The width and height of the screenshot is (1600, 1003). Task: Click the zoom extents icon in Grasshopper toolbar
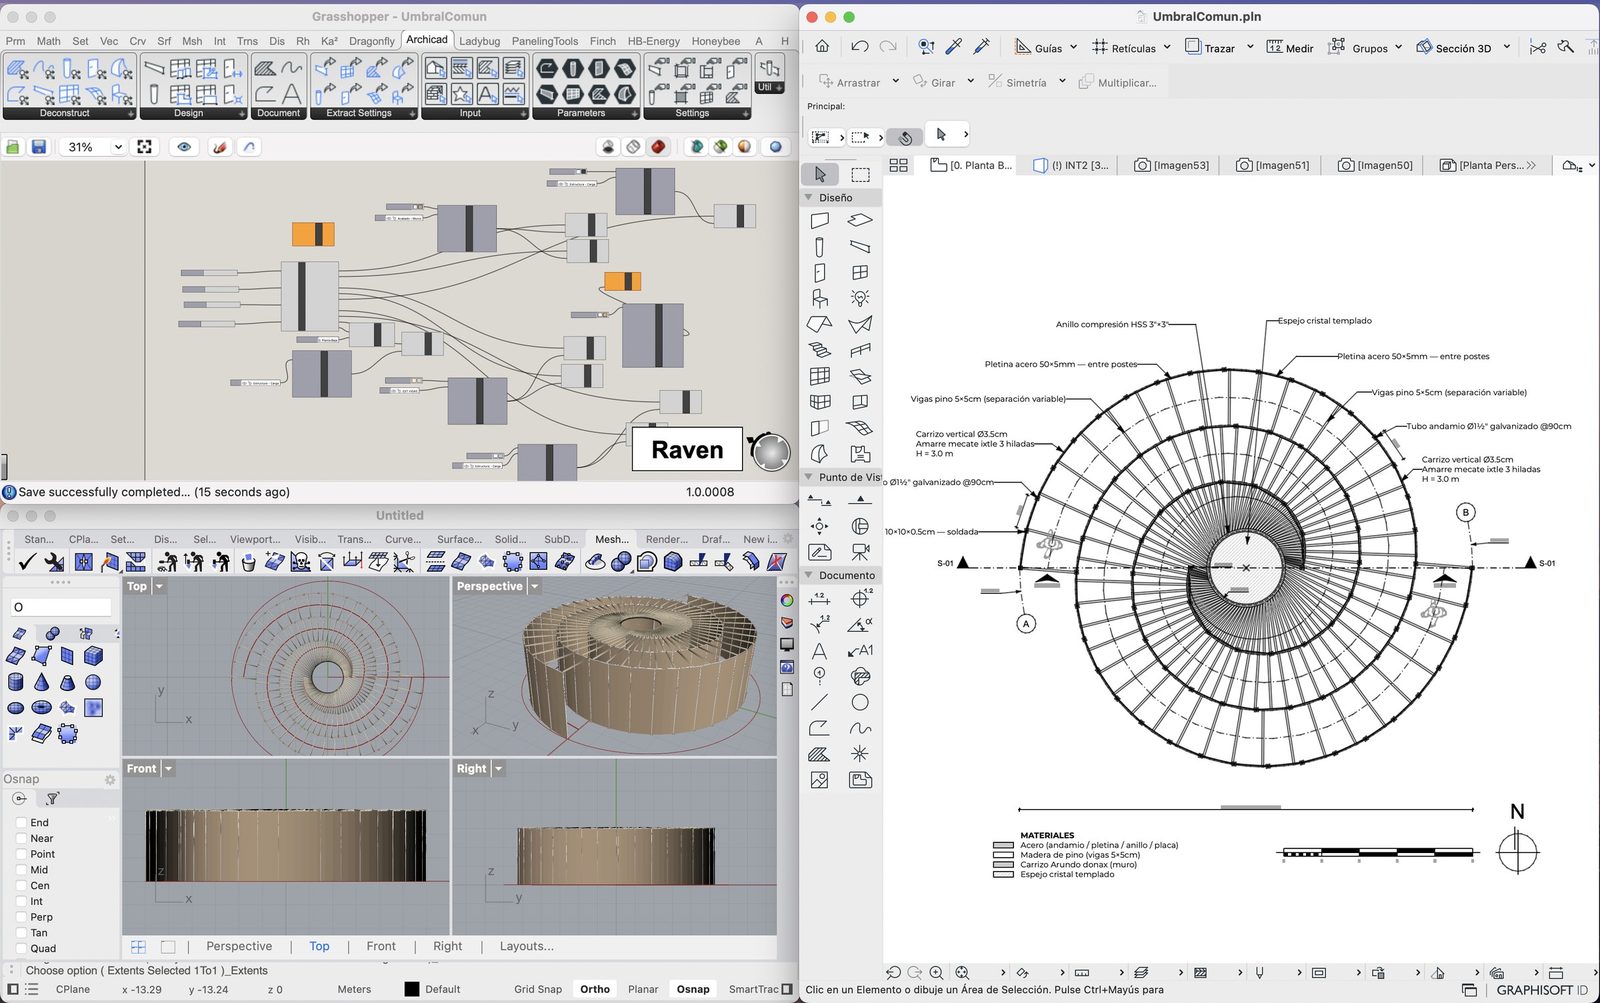coord(145,147)
